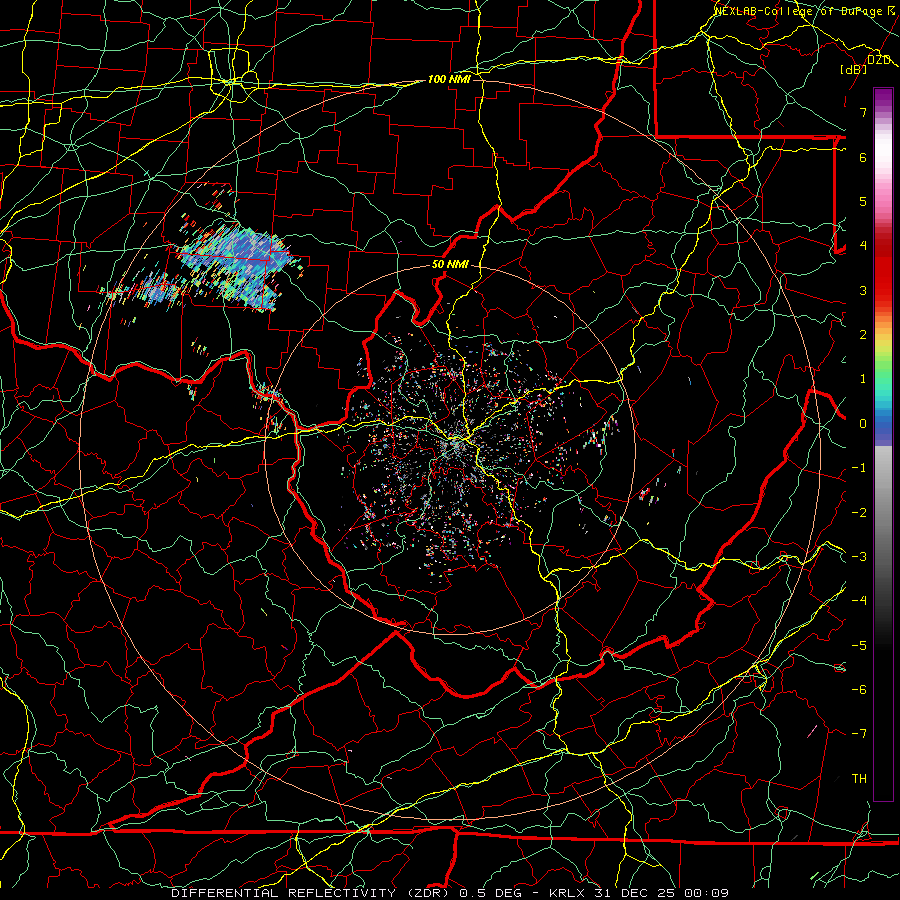The image size is (900, 900).
Task: Click the "TH" label on the color scale
Action: point(859,779)
